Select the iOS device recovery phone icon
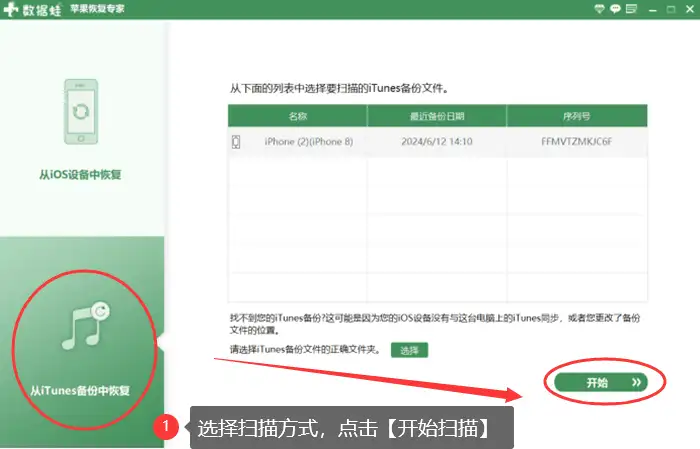Screen dimensions: 700x449 point(81,112)
